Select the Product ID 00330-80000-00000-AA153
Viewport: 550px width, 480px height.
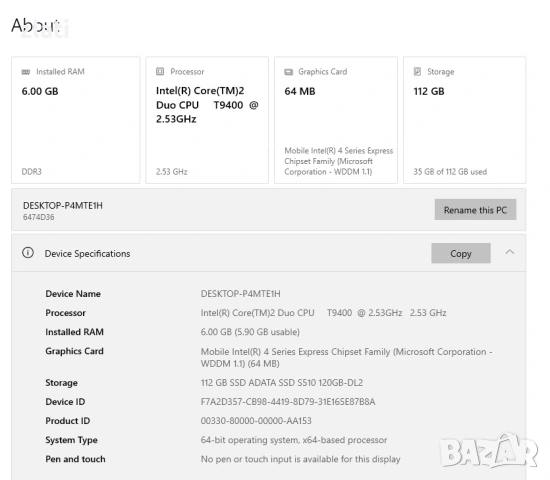[256, 421]
